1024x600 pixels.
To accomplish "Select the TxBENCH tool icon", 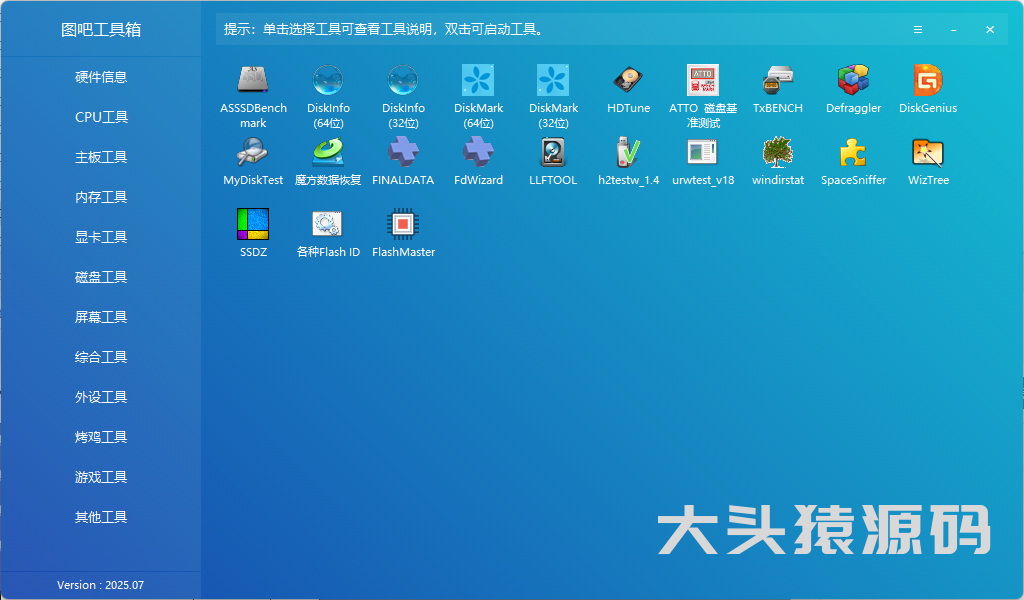I will [x=778, y=80].
